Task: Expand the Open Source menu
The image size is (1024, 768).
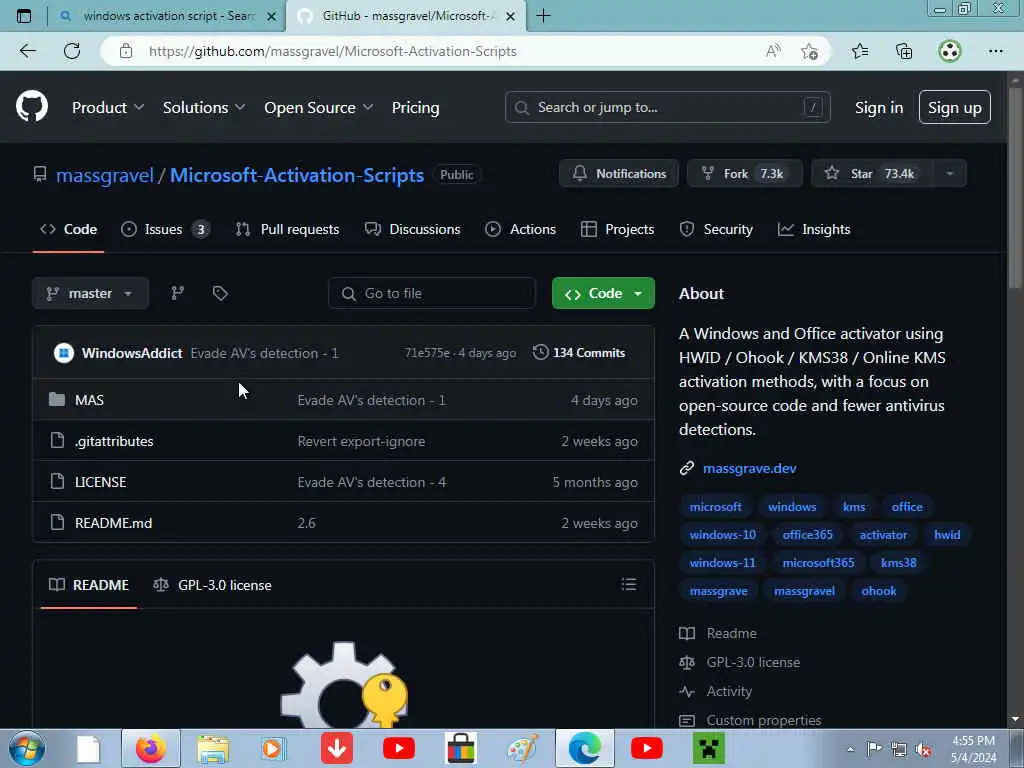Action: coord(319,107)
